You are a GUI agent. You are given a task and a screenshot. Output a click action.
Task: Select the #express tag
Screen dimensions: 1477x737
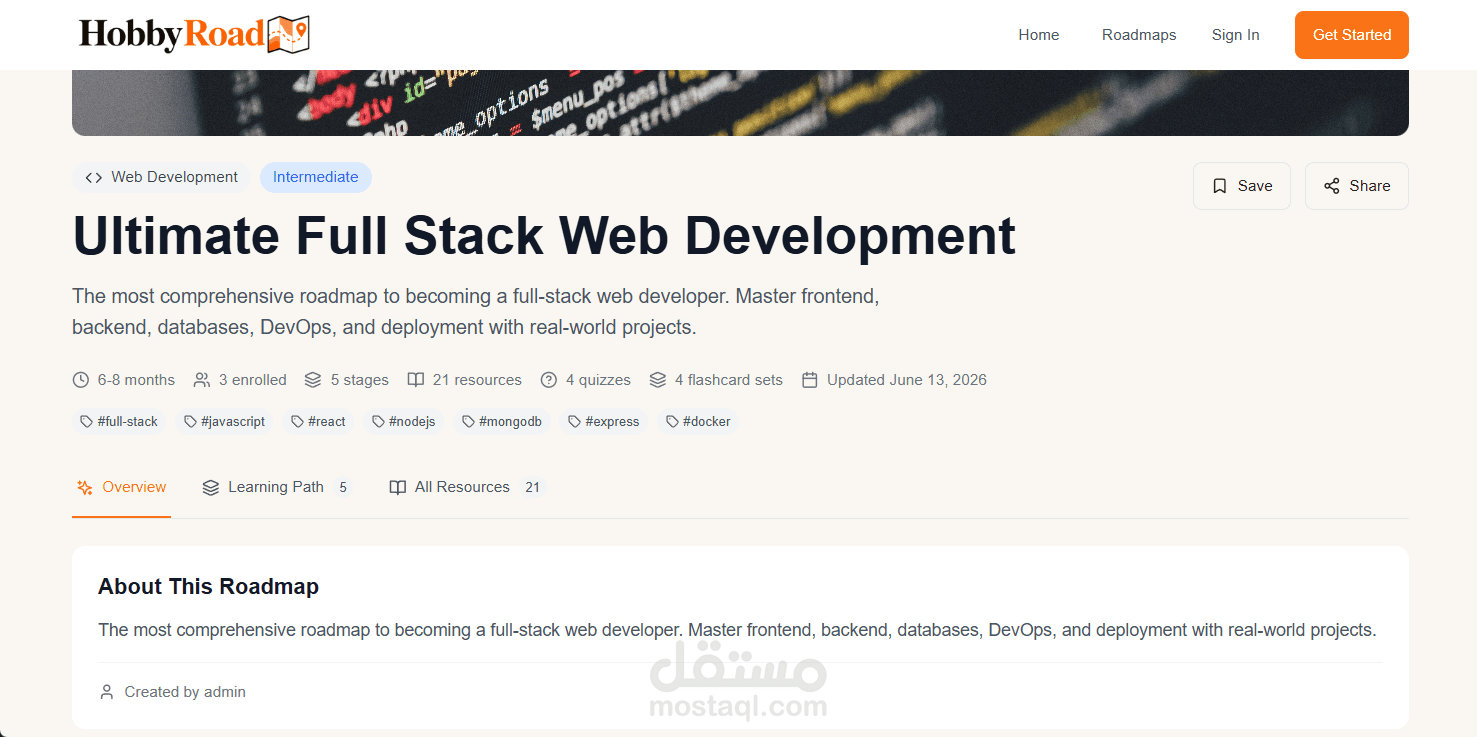pos(604,422)
